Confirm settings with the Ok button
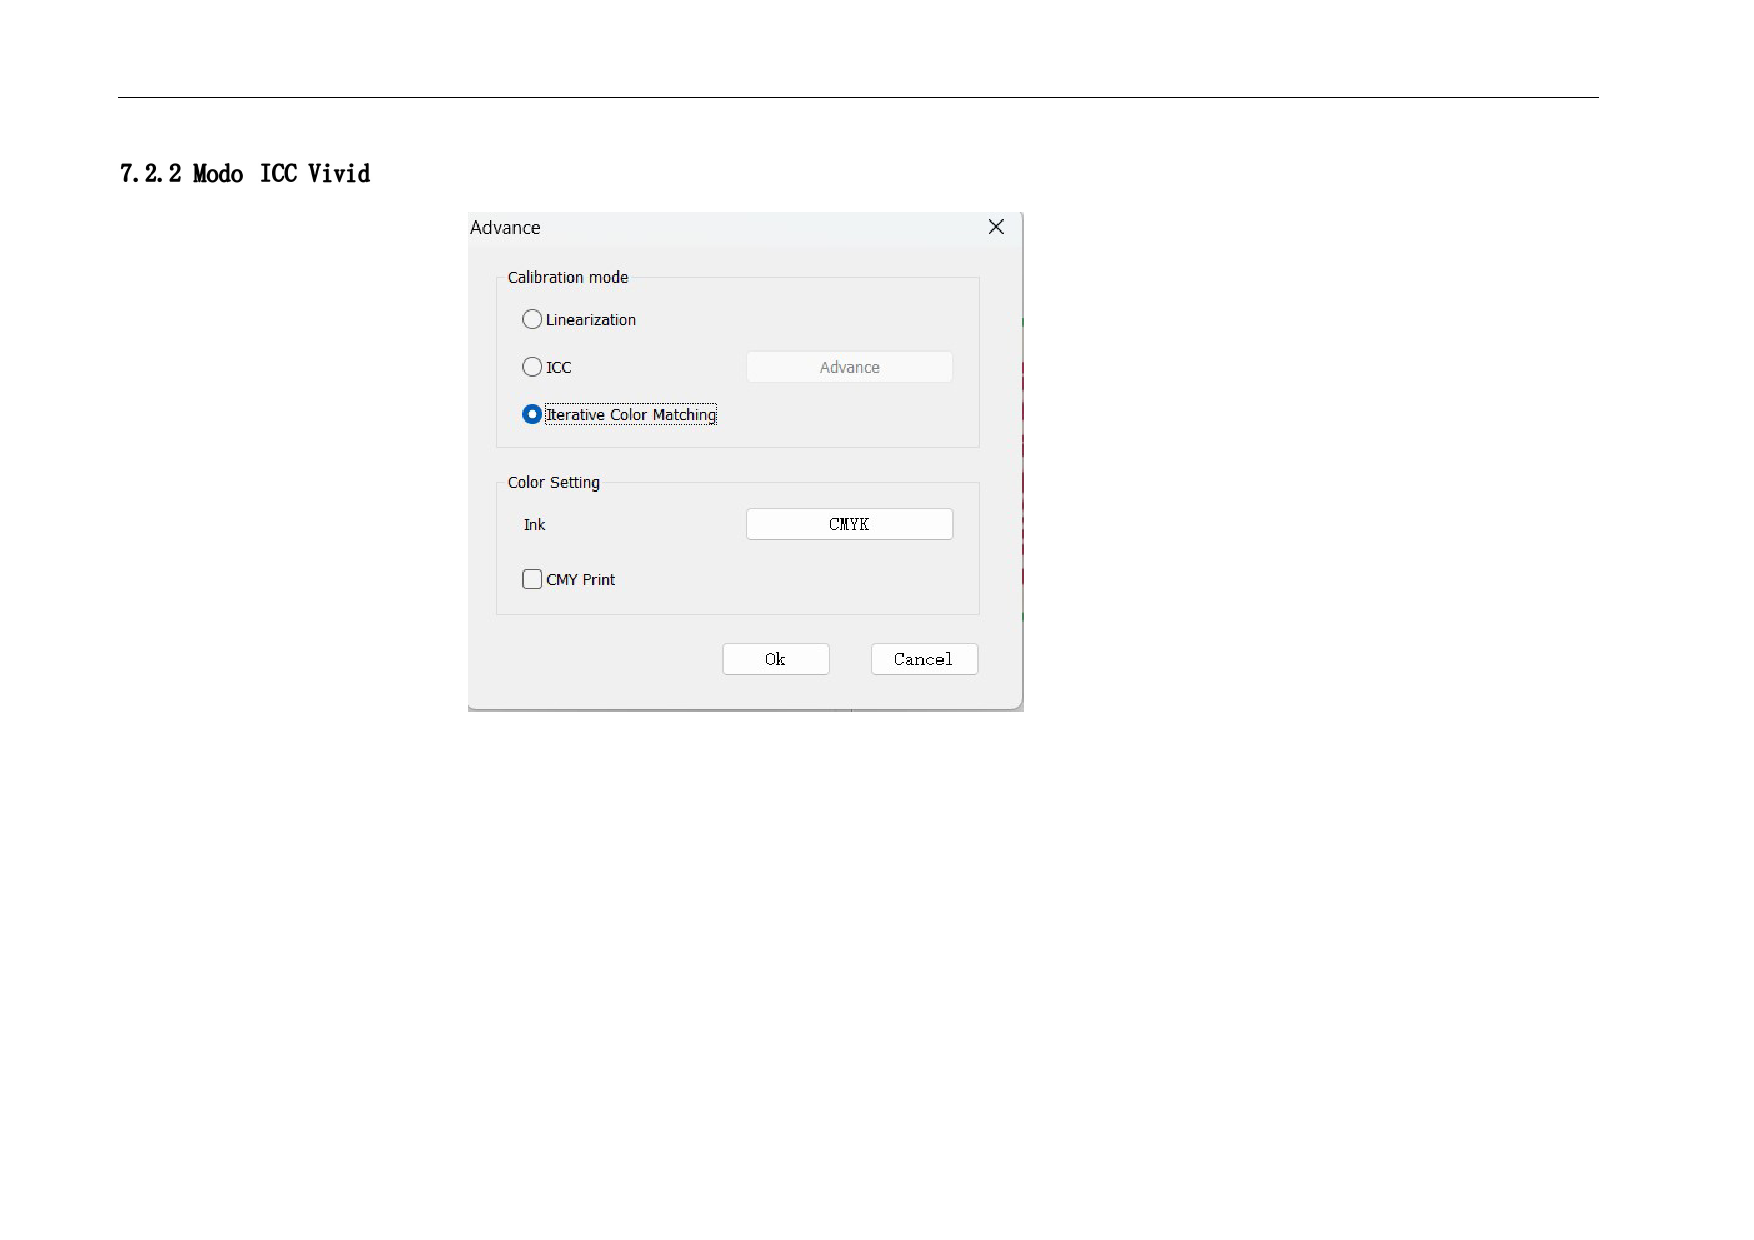 775,659
